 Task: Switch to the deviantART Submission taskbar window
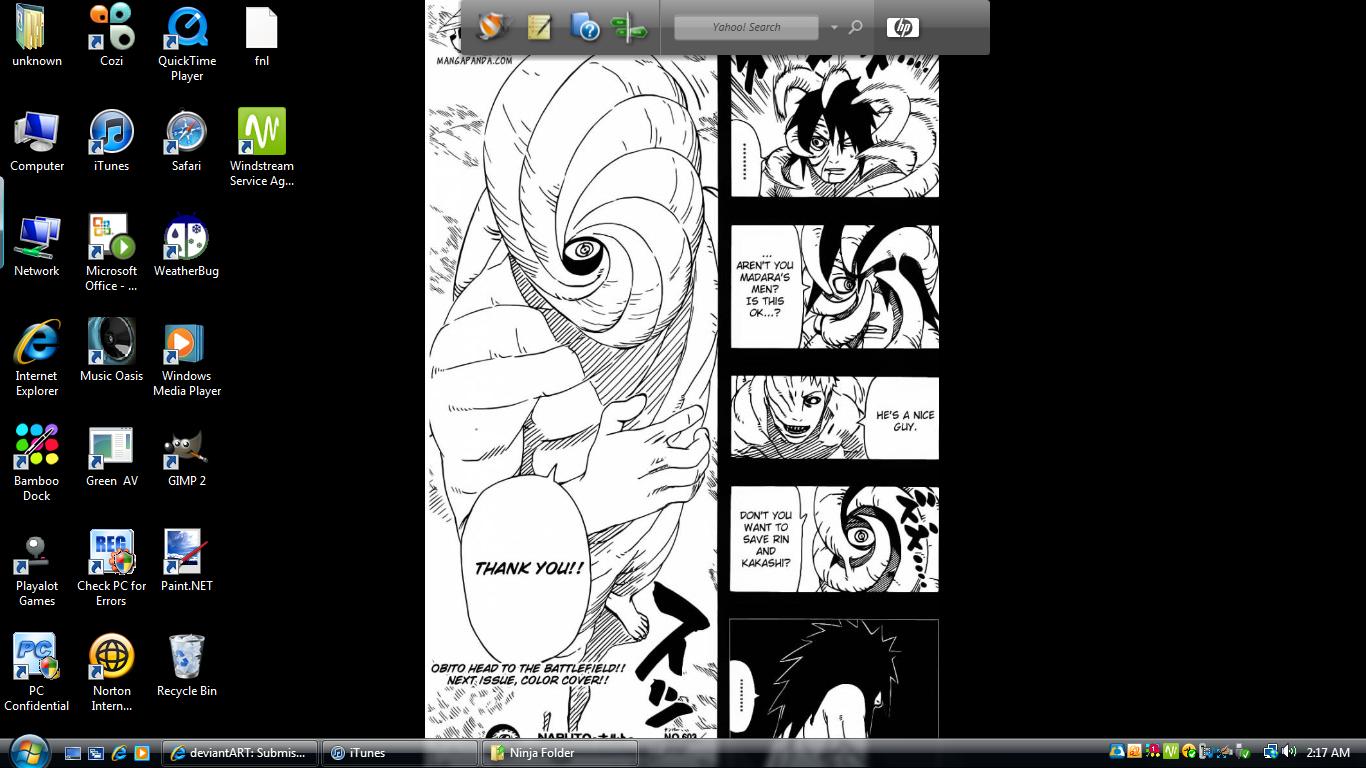pos(241,753)
